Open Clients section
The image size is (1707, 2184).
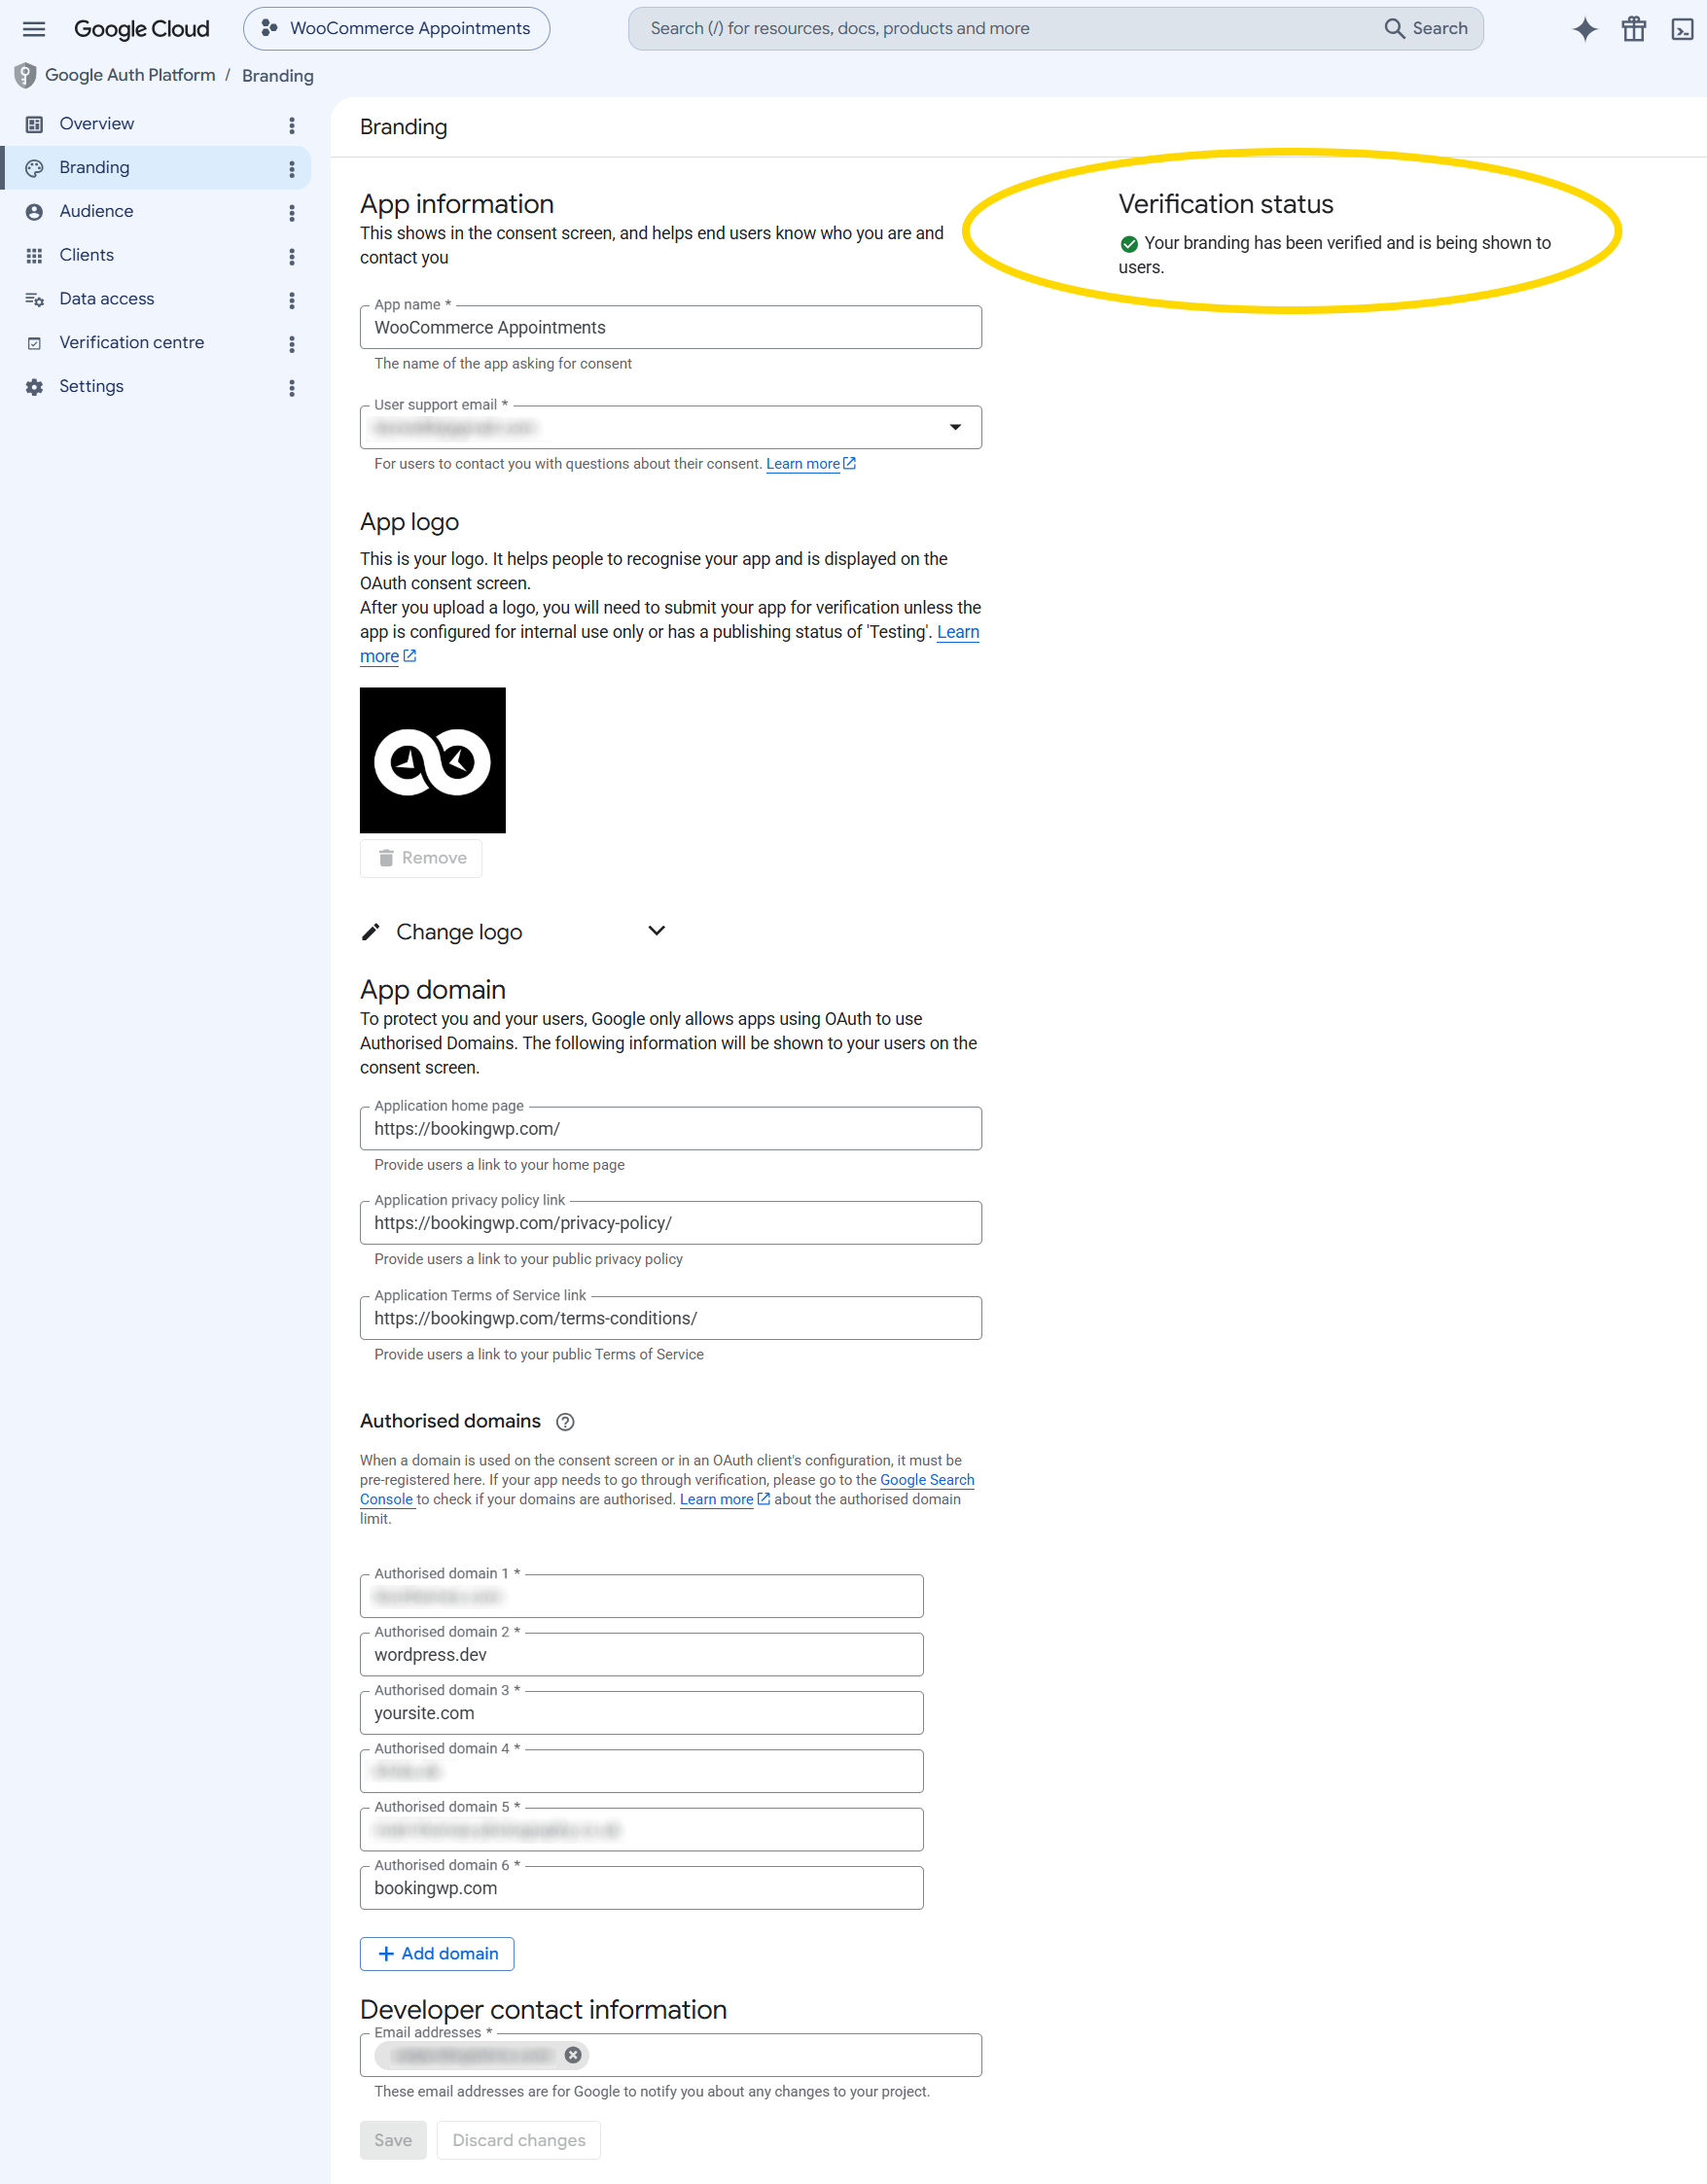(x=155, y=255)
